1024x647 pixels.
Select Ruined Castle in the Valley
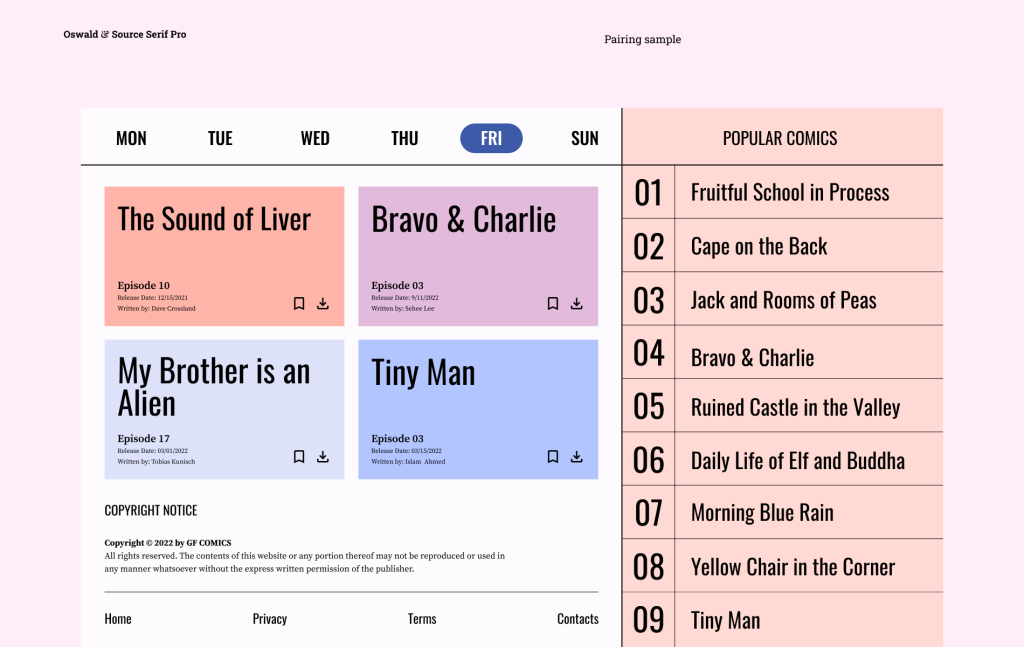(x=795, y=408)
